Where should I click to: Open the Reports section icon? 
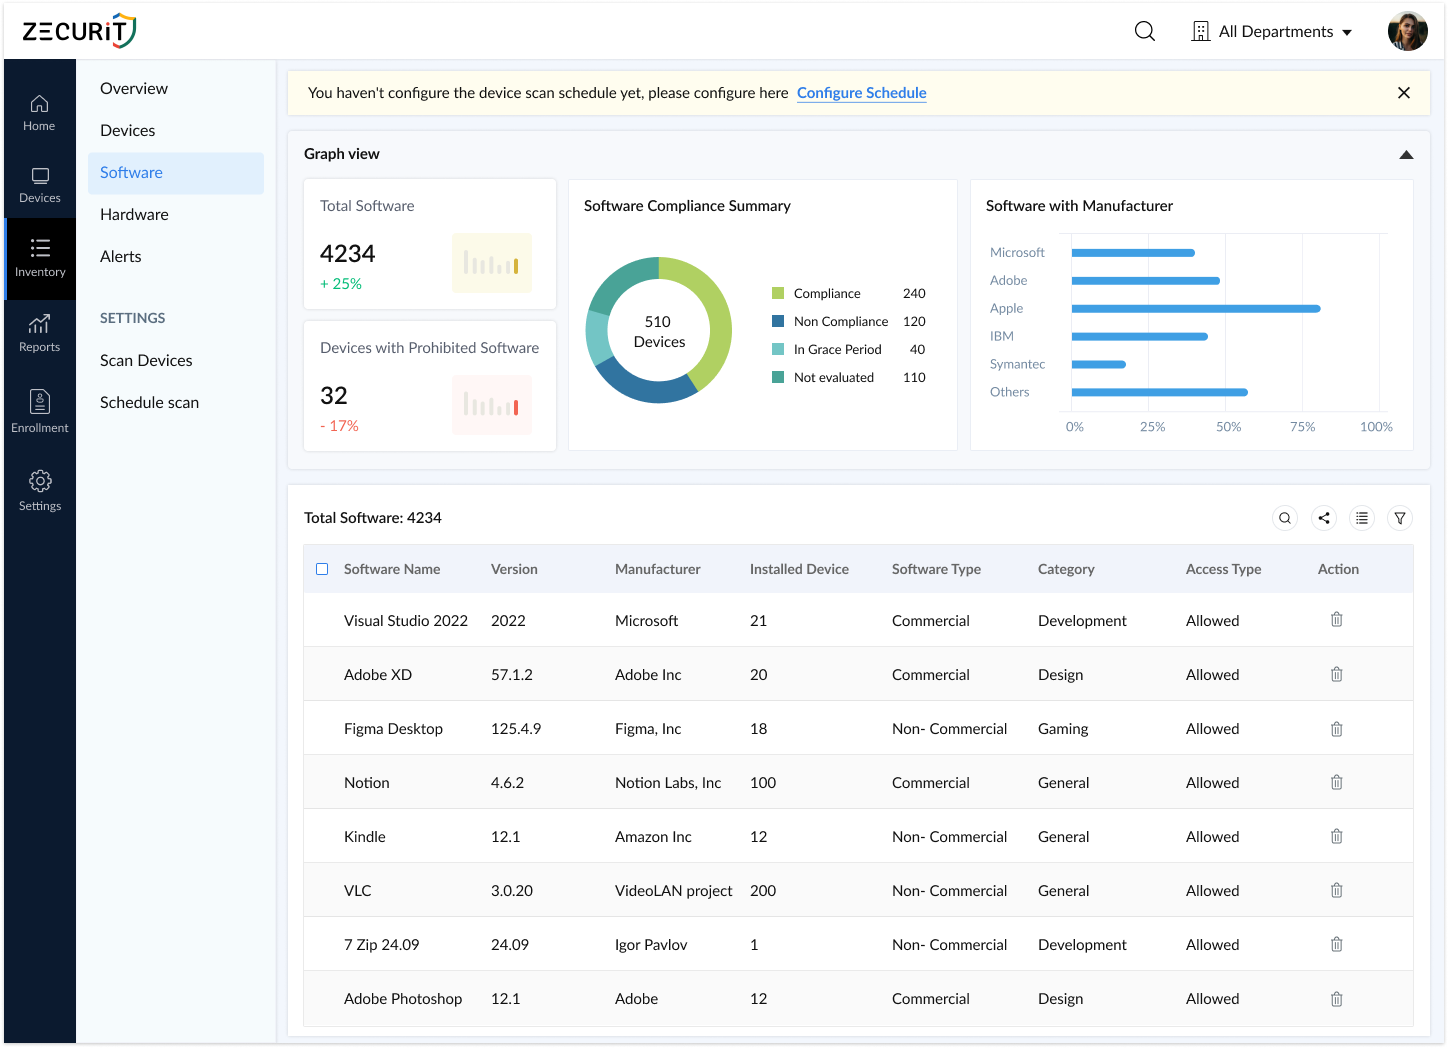tap(39, 333)
